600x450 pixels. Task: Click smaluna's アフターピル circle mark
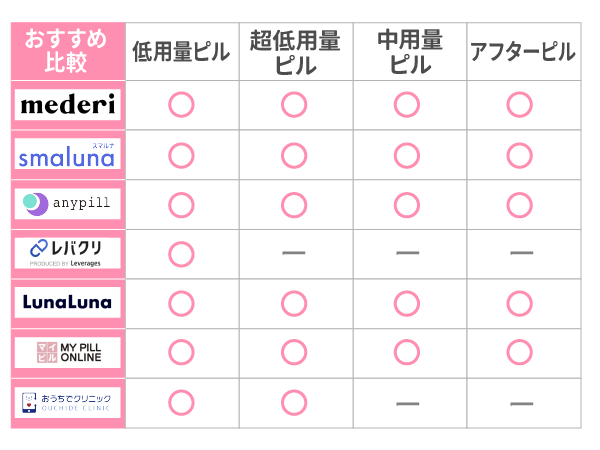[519, 155]
